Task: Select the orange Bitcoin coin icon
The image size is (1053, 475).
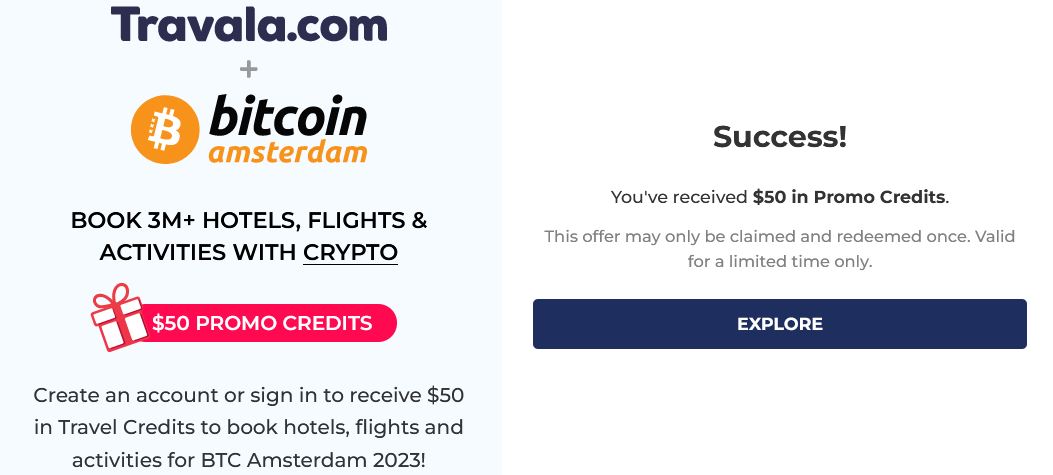Action: point(165,129)
